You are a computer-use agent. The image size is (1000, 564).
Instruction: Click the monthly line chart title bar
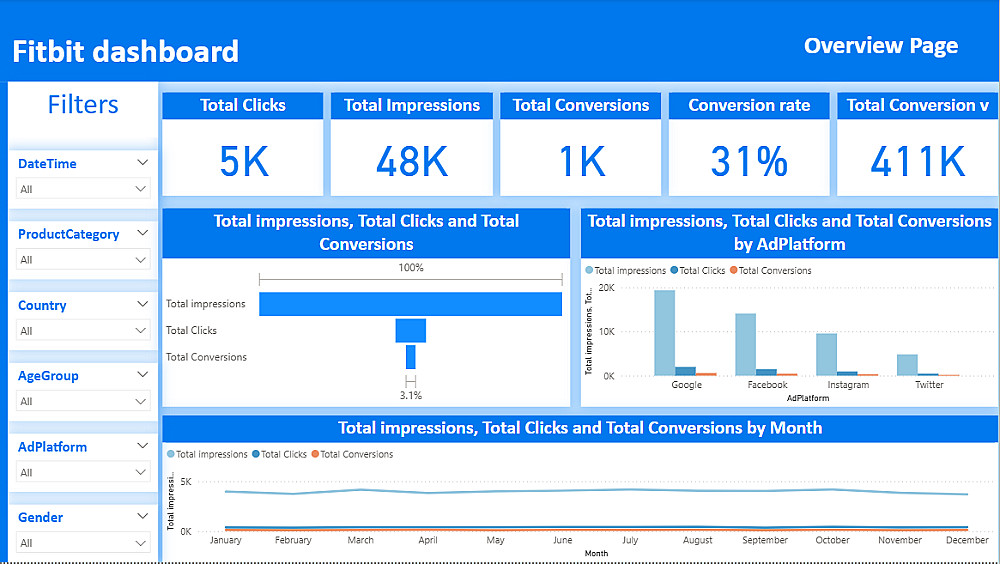pyautogui.click(x=580, y=427)
